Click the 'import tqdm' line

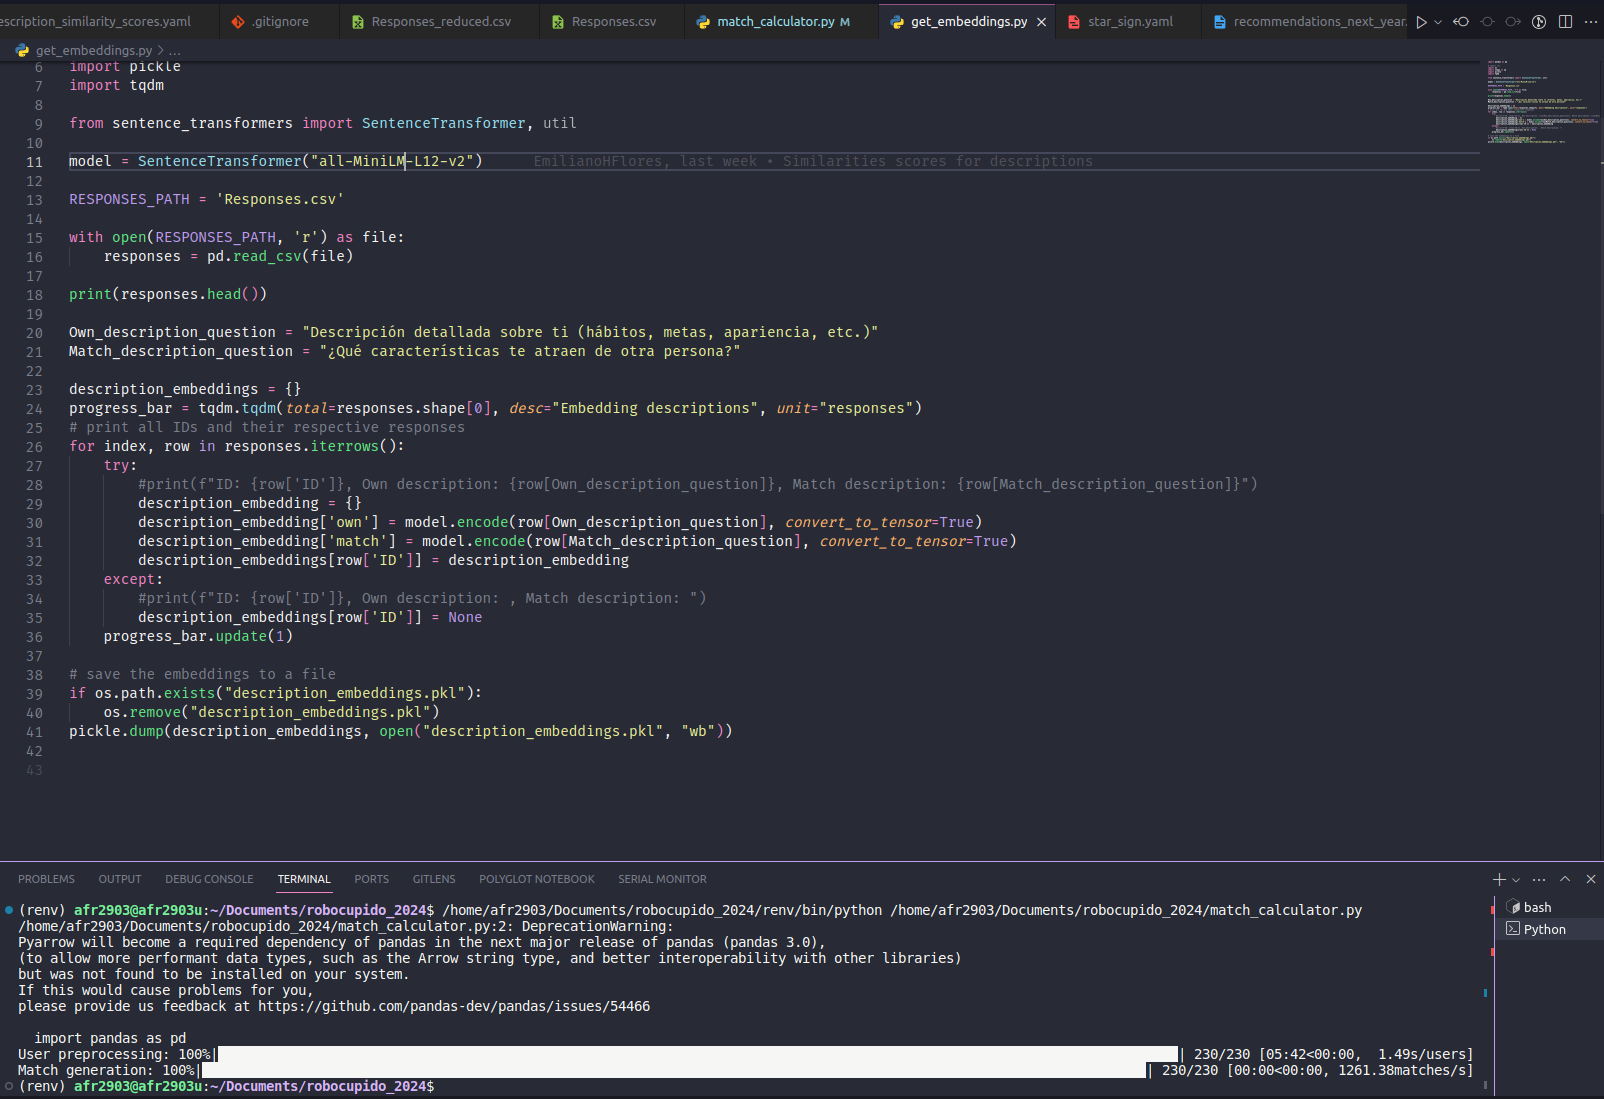117,85
